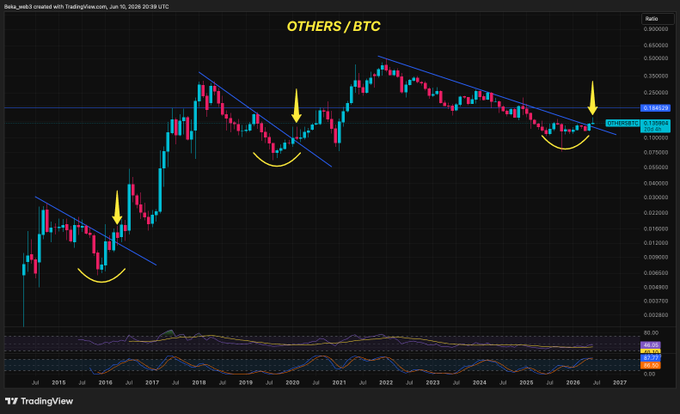Viewport: 680px width, 414px height.
Task: Click the 0.009000 price axis label
Action: [x=656, y=257]
